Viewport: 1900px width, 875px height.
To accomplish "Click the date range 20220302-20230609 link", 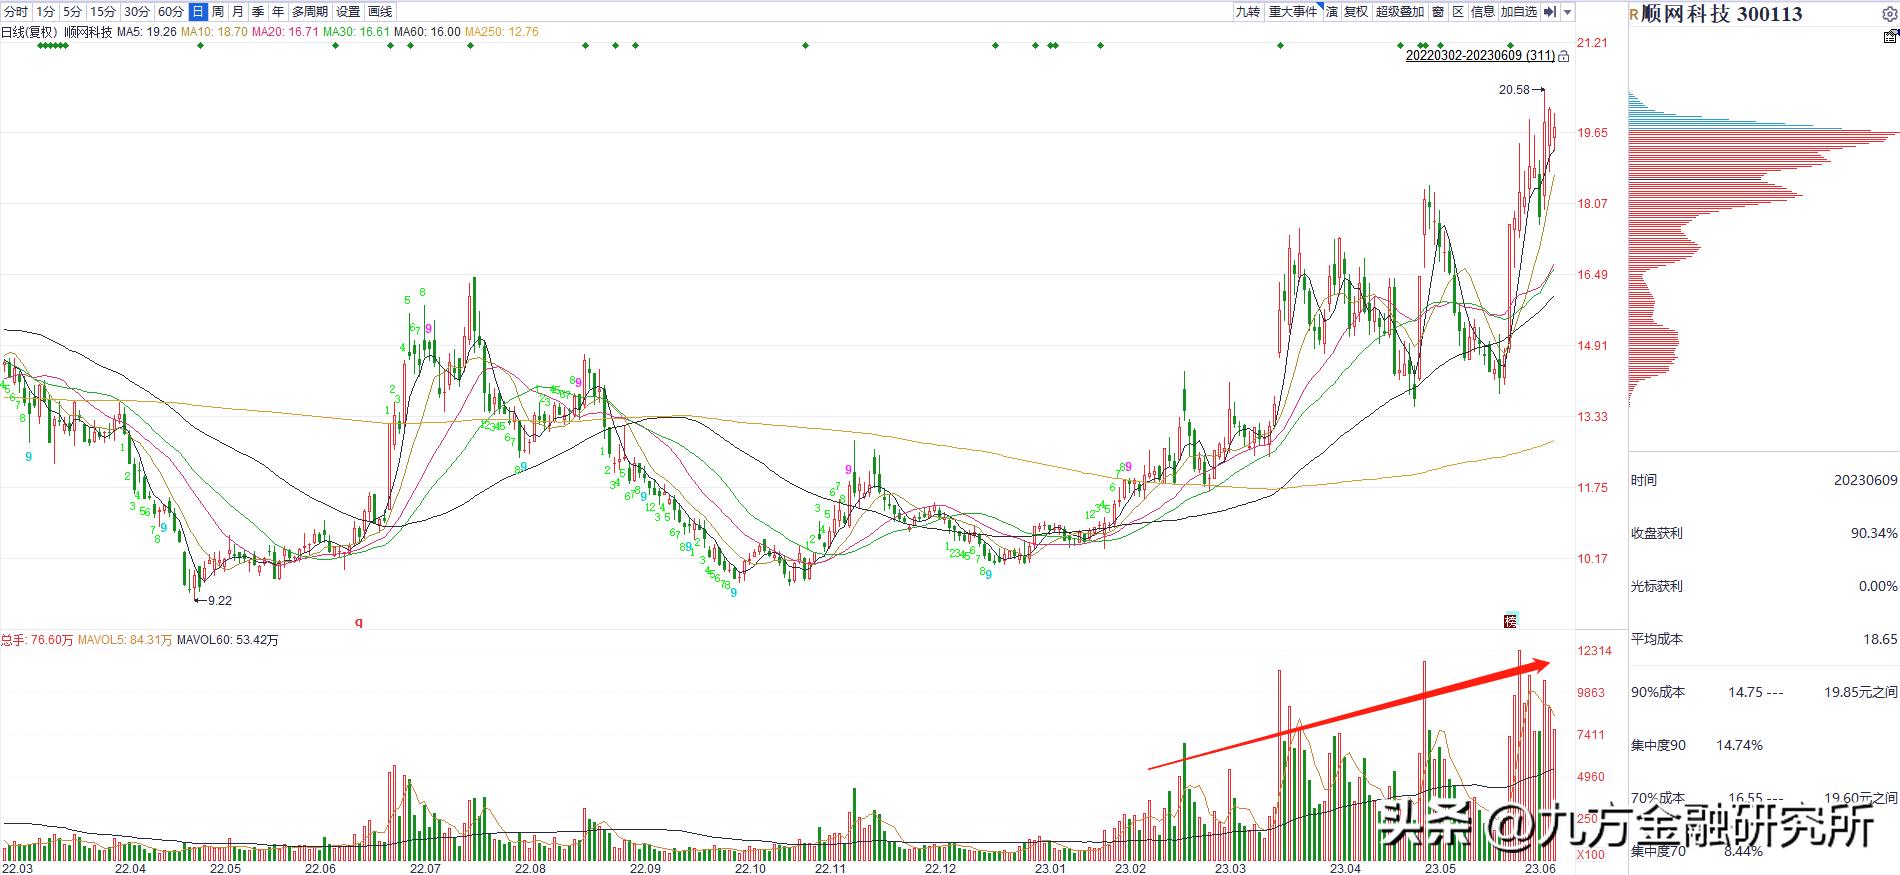I will point(1480,56).
